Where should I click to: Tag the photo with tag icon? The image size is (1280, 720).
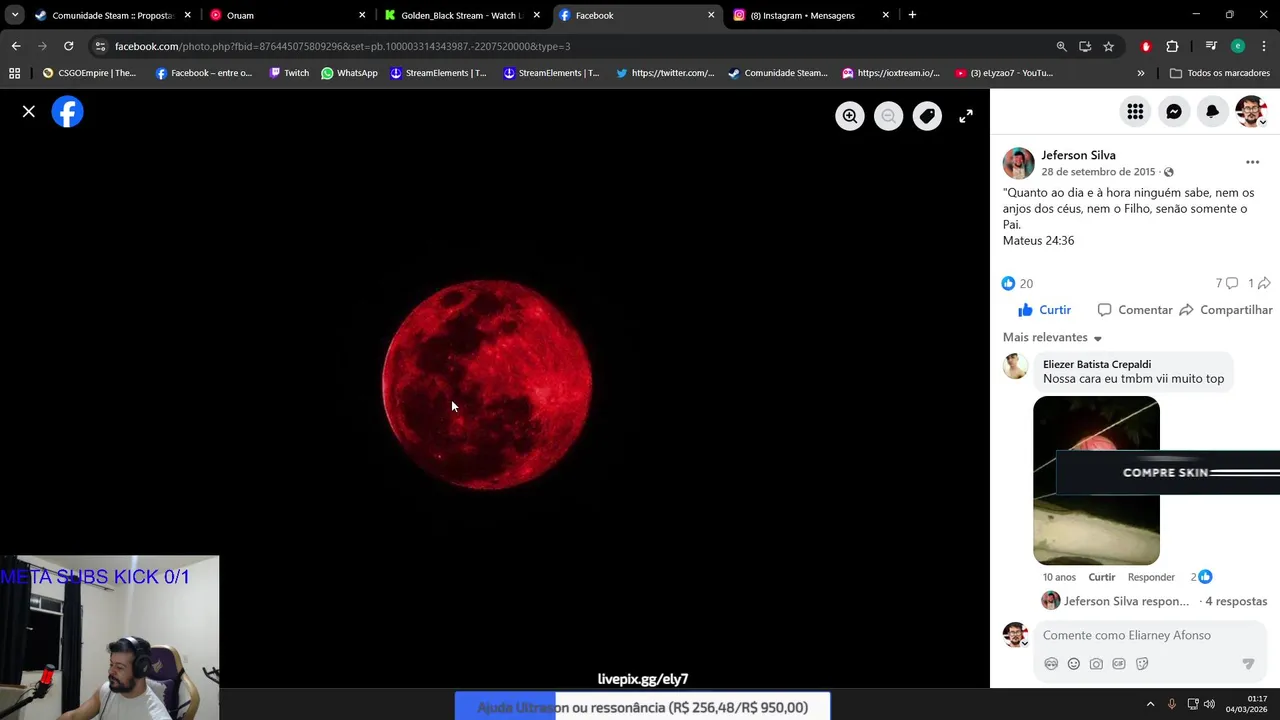tap(927, 116)
